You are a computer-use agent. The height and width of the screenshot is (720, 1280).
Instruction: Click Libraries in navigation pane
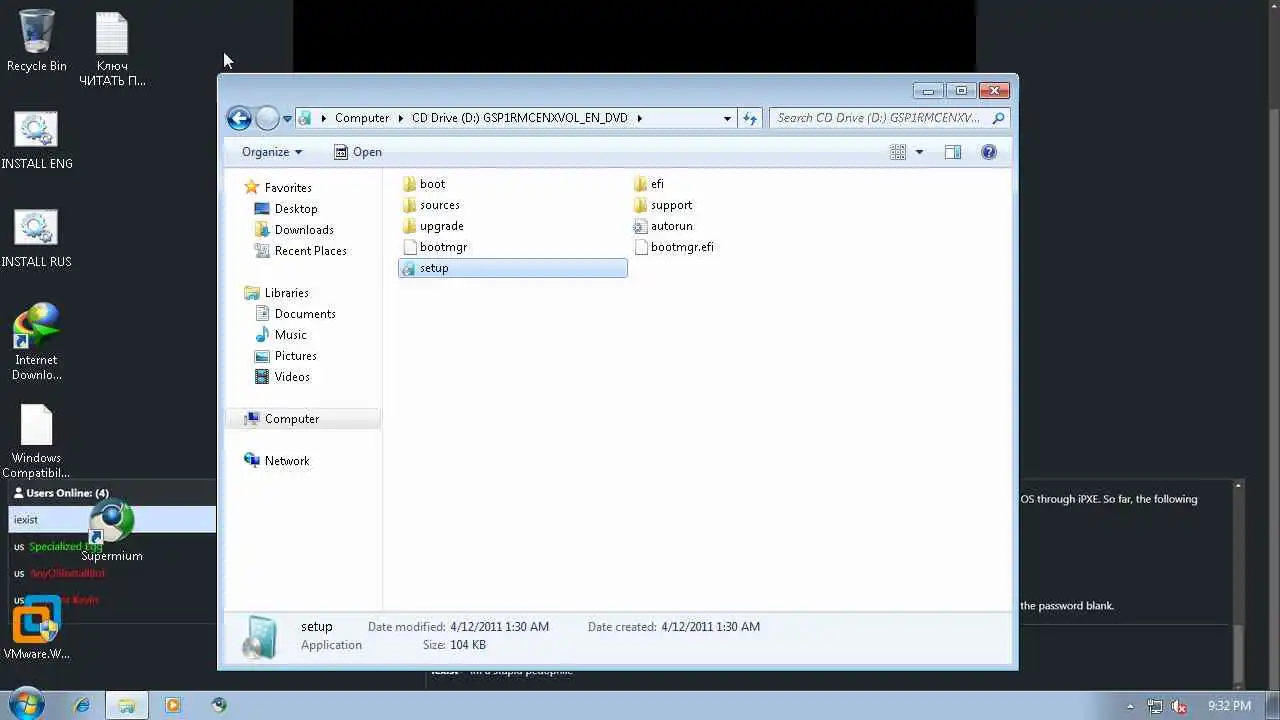tap(276, 293)
